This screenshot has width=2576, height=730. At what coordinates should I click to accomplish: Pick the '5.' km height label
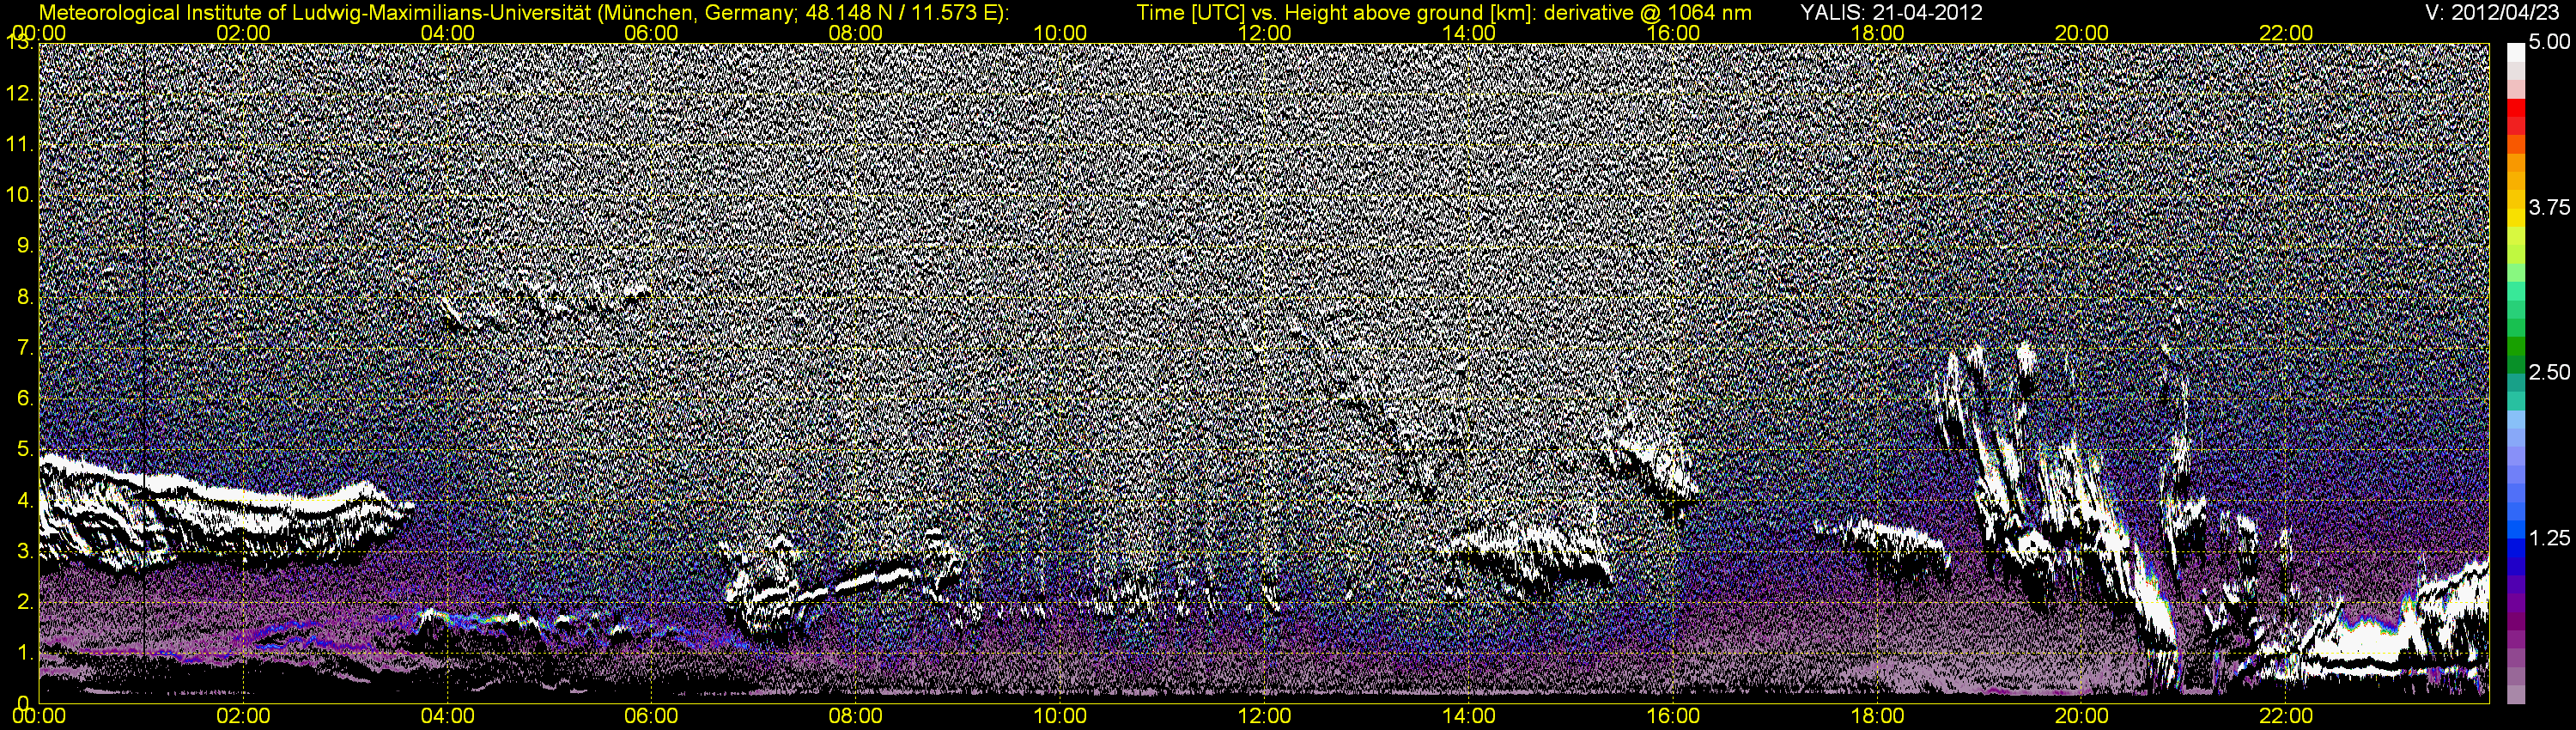(x=25, y=449)
